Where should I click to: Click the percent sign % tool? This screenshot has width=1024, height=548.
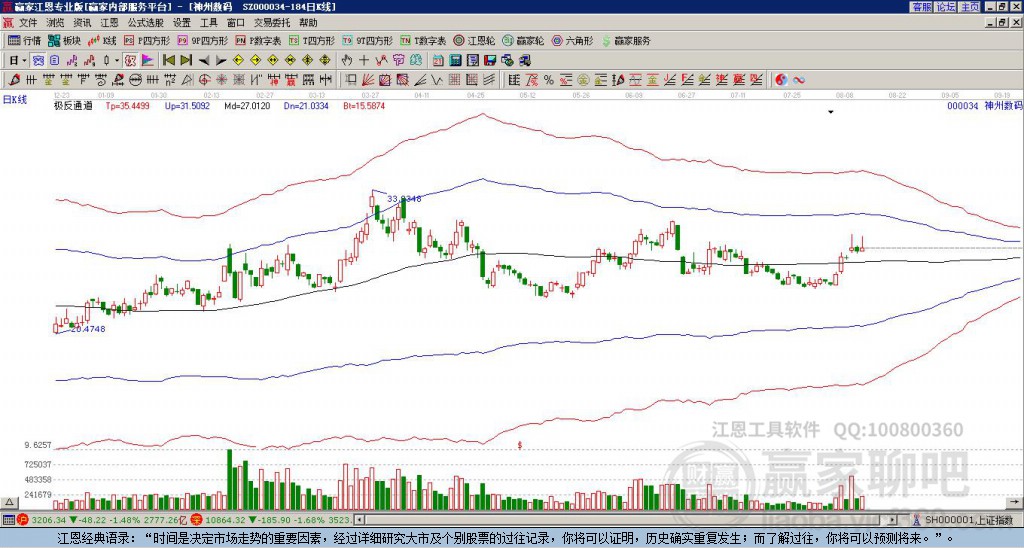tap(549, 80)
